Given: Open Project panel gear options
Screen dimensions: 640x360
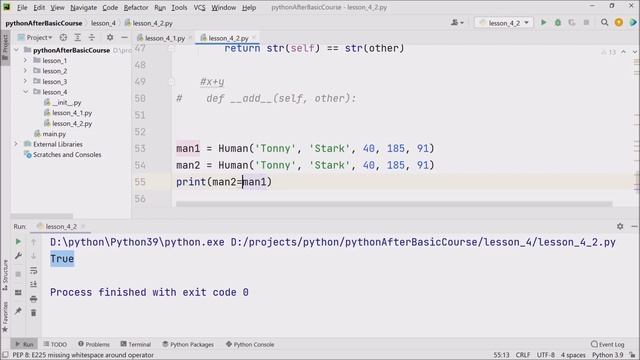Looking at the screenshot, I should [110, 38].
